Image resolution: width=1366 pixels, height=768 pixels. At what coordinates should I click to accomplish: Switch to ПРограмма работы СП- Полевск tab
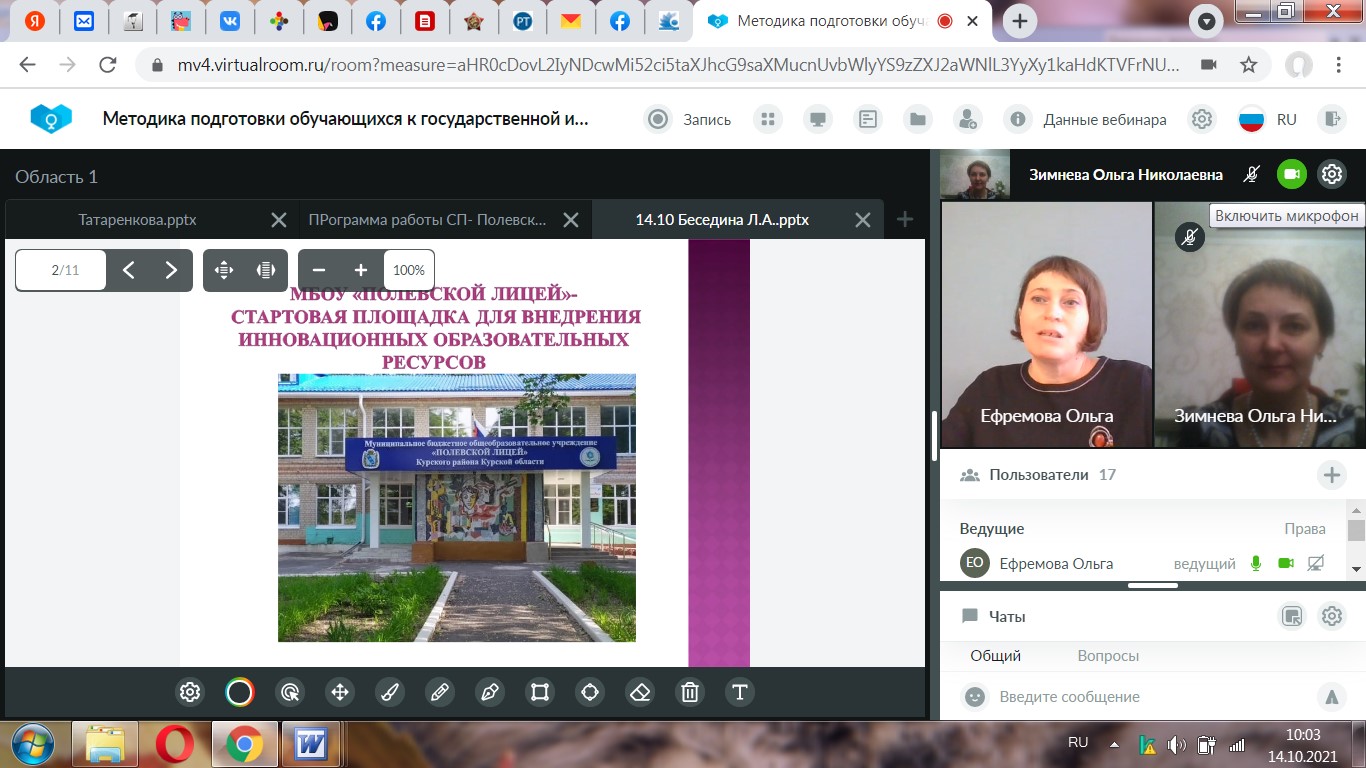(428, 220)
